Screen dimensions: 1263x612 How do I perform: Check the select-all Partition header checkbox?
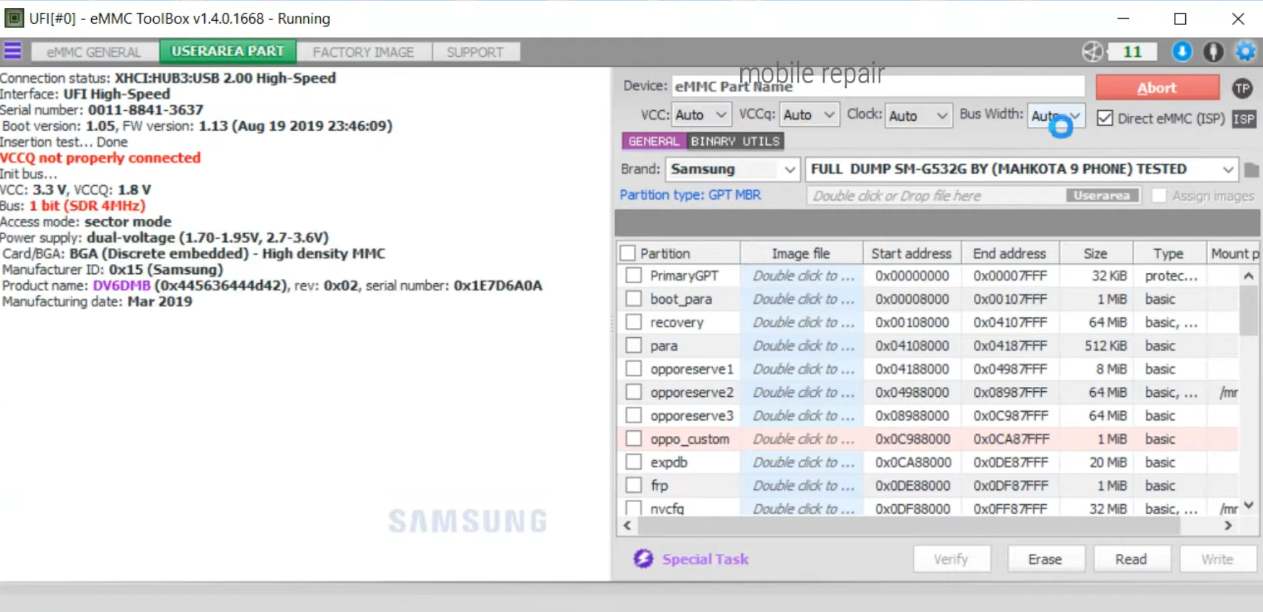pos(627,253)
